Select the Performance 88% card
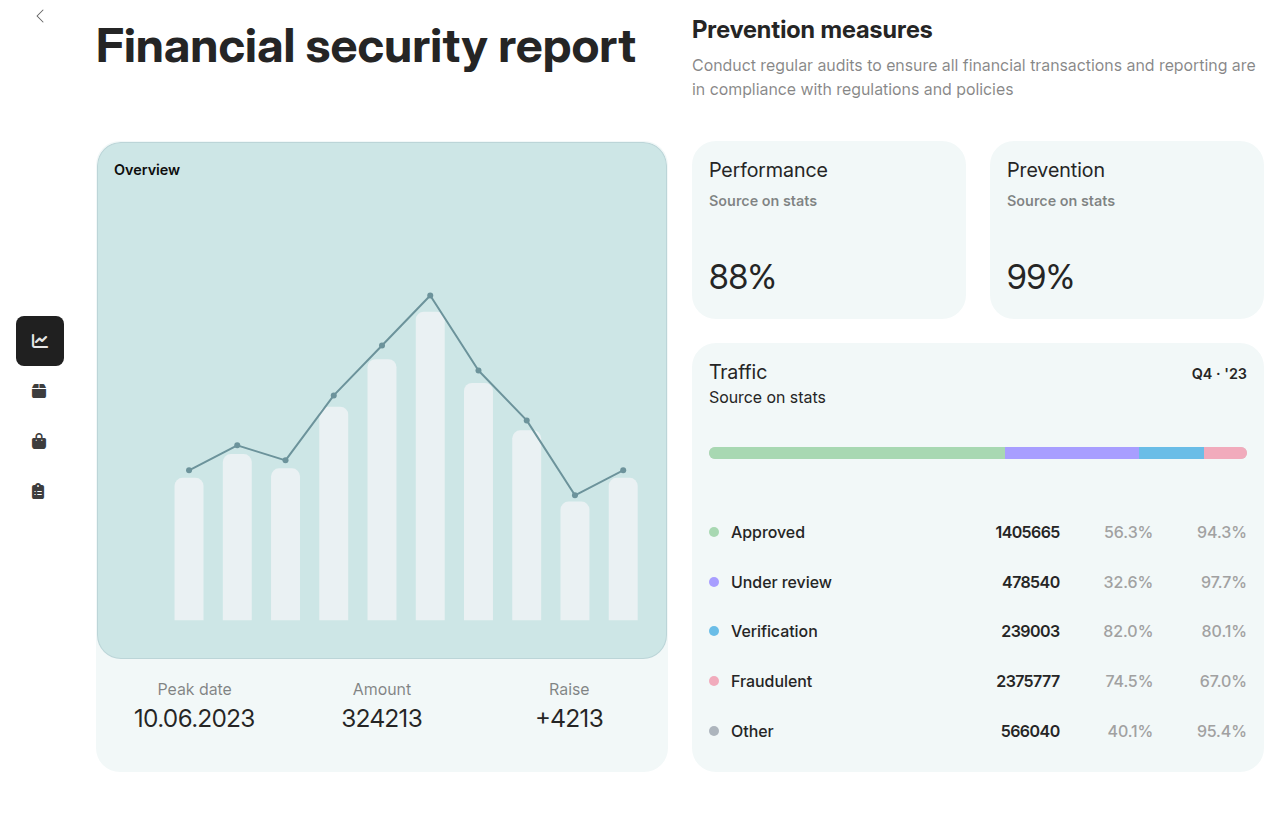Screen dimensions: 1280x832 828,230
